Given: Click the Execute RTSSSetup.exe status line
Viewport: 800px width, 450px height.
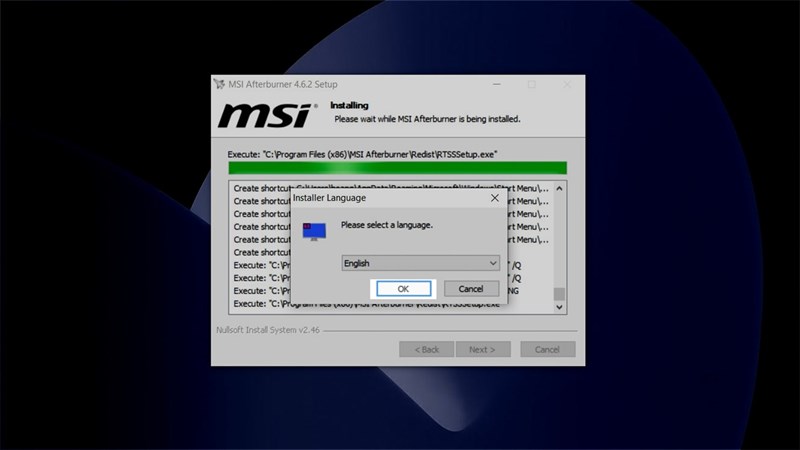Looking at the screenshot, I should pos(362,155).
